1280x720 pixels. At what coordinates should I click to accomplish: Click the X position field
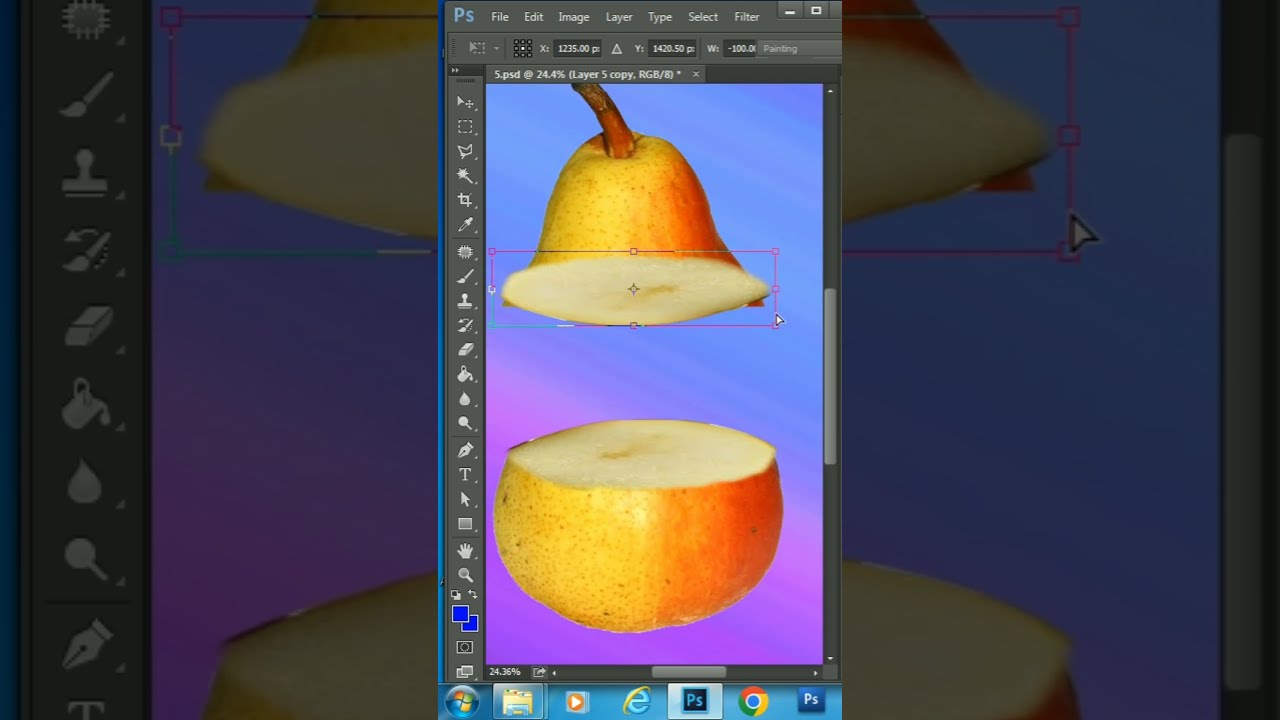[578, 48]
